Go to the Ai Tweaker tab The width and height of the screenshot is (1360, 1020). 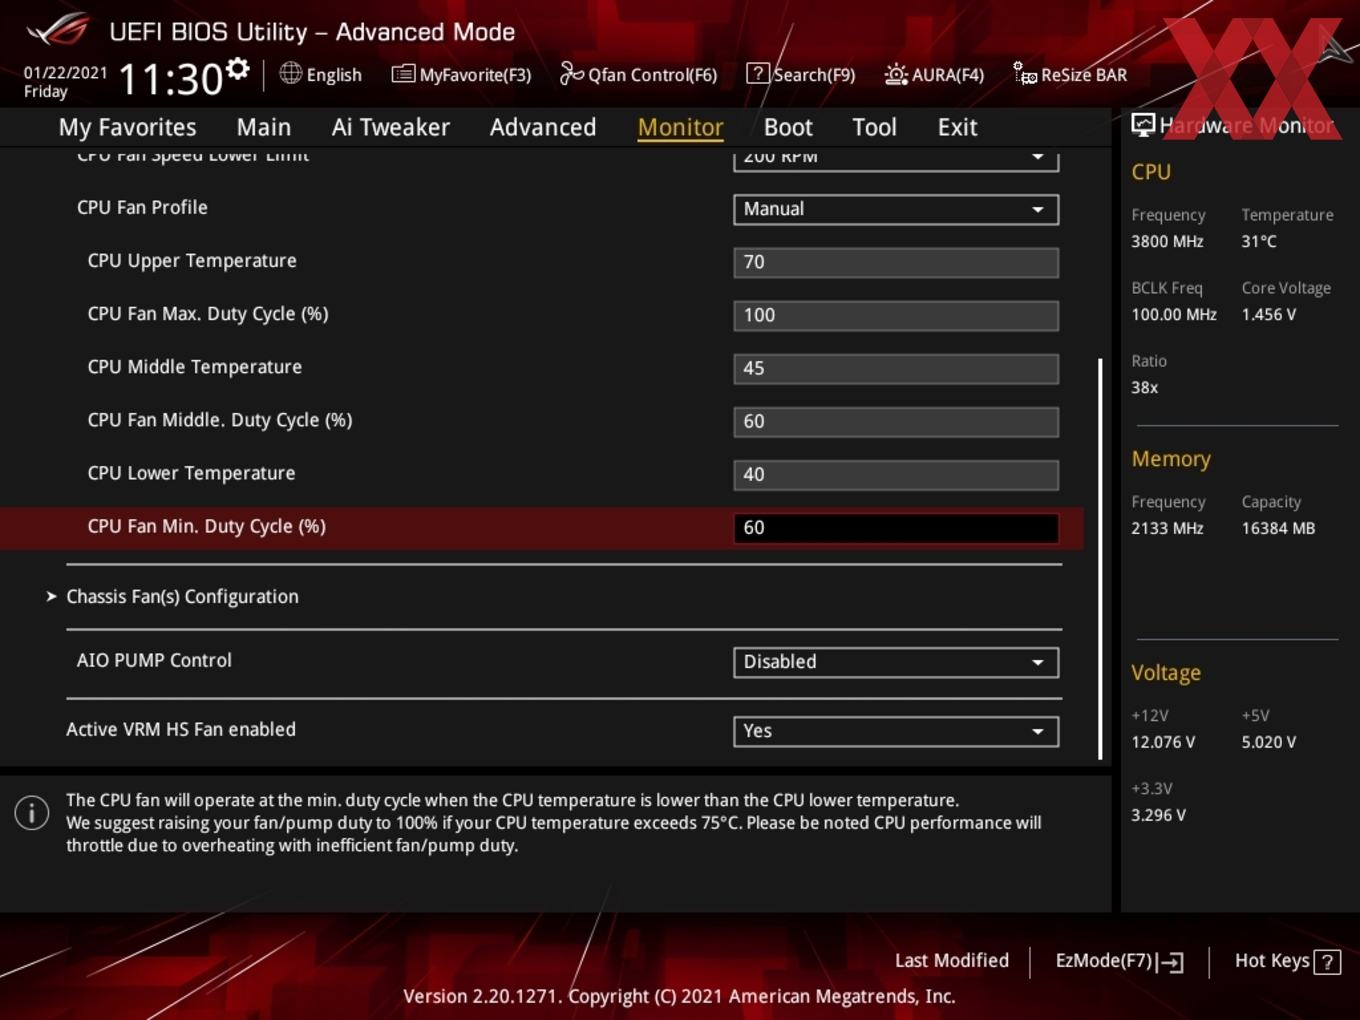coord(391,127)
